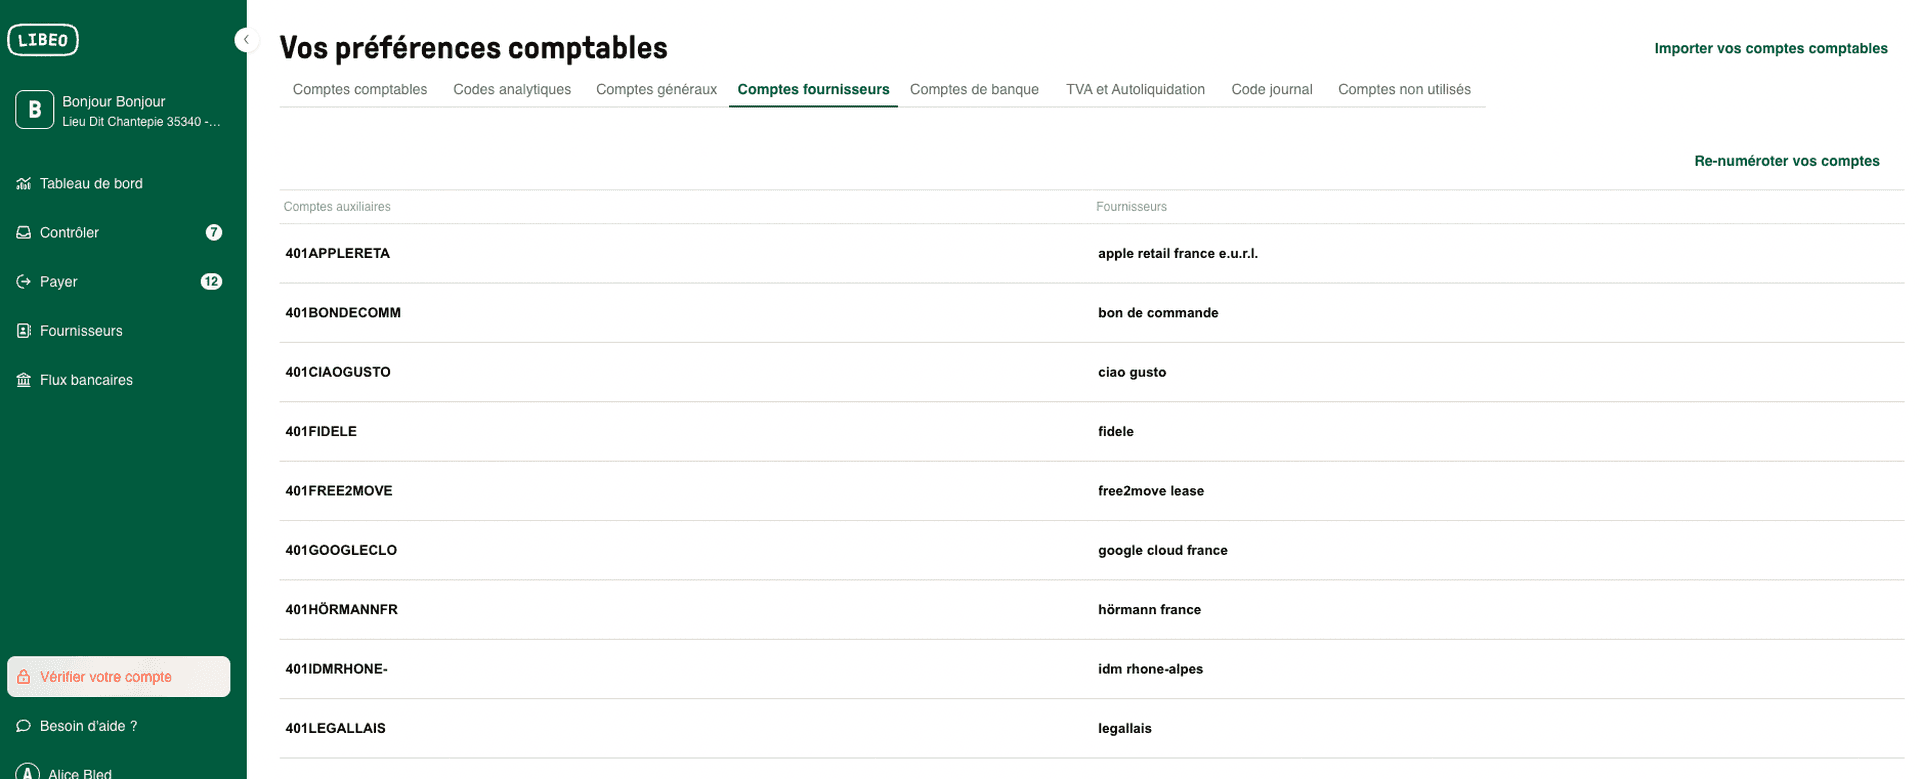Select account 401FIDELE
Screen dimensions: 1920x779
[x=321, y=432]
